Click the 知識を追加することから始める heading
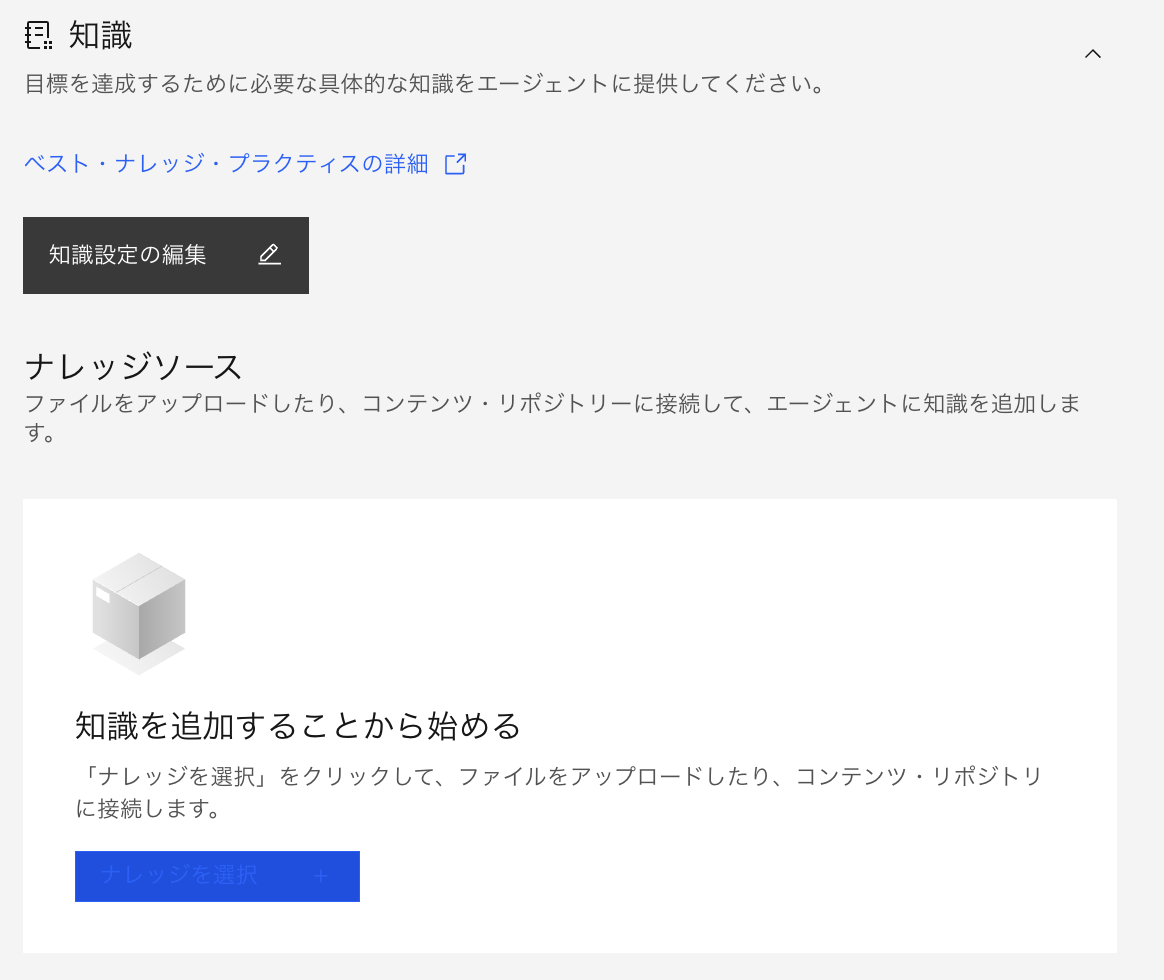 click(x=298, y=725)
